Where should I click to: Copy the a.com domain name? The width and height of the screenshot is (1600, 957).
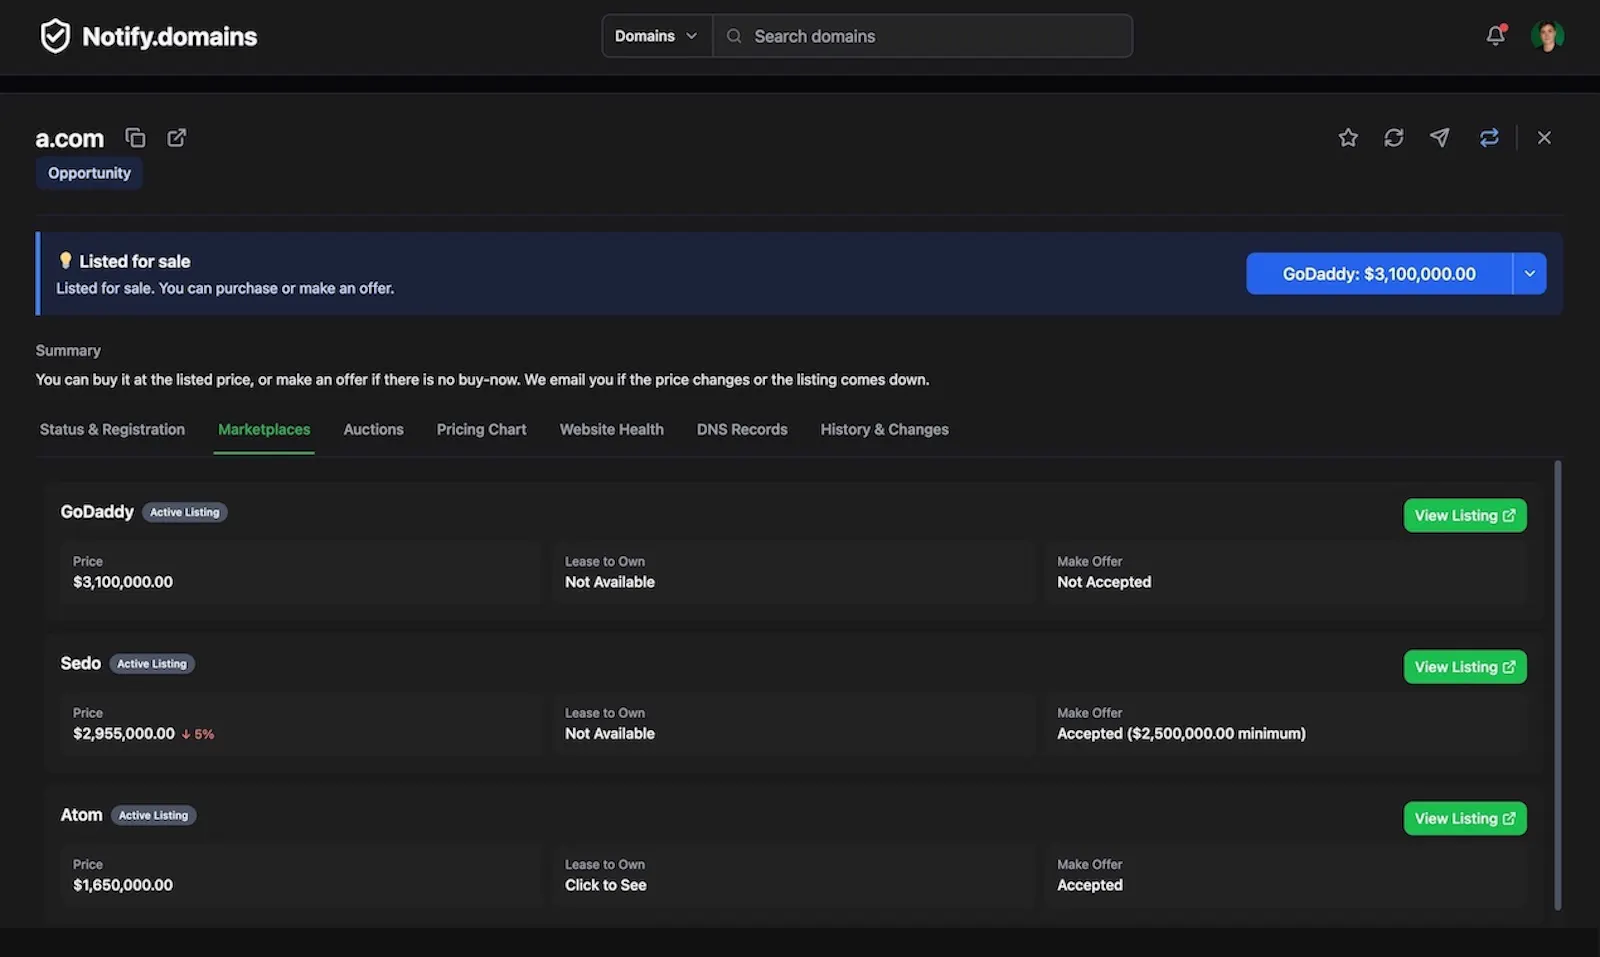click(135, 138)
